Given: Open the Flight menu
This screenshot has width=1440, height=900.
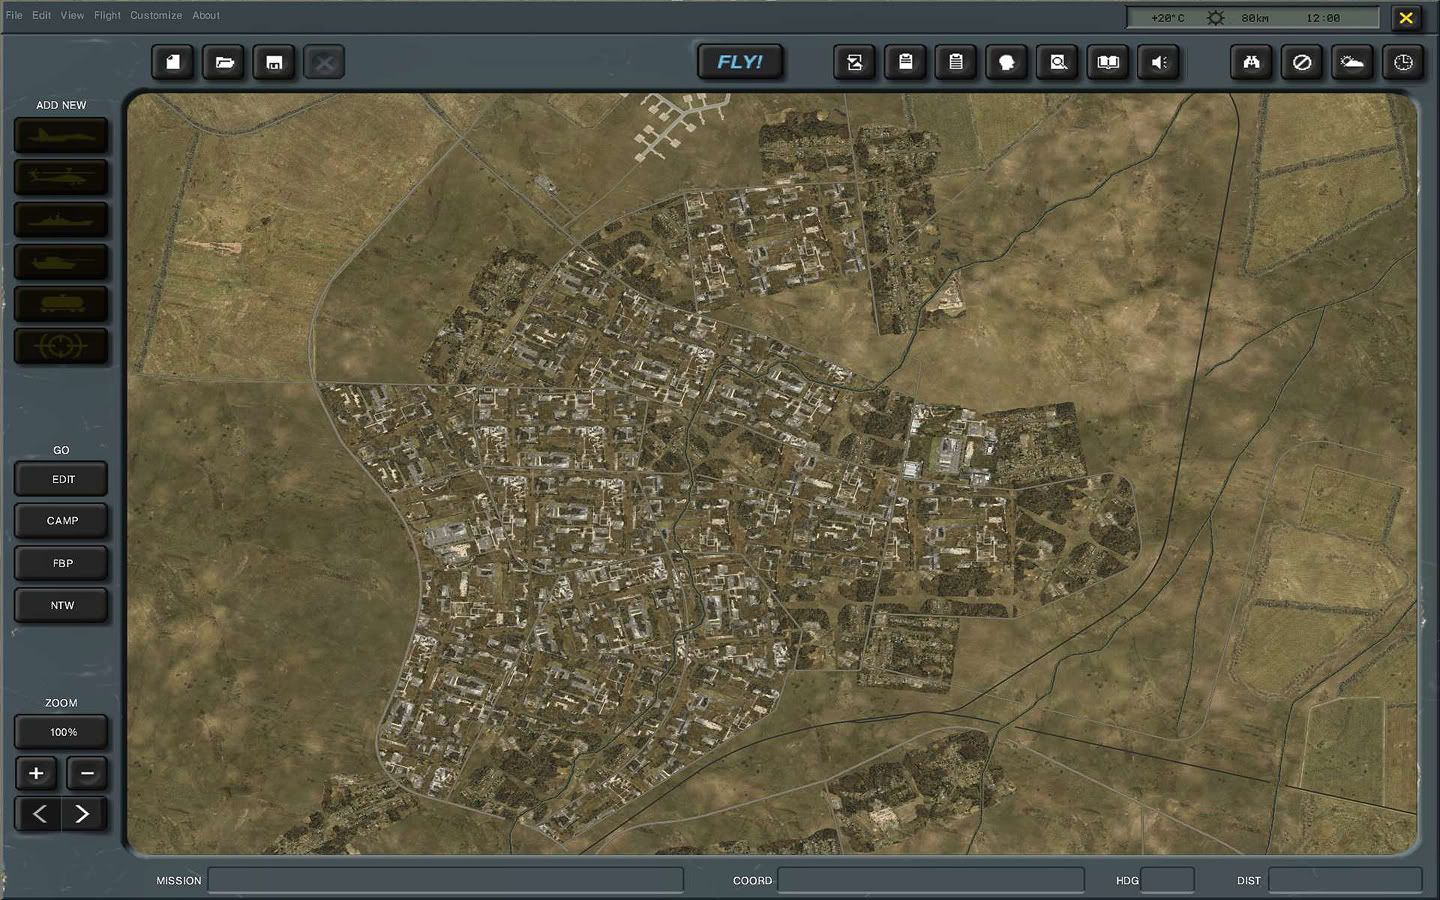Looking at the screenshot, I should click(106, 15).
